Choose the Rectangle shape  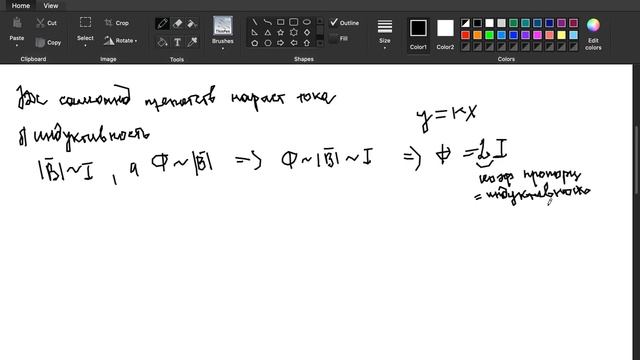click(280, 22)
